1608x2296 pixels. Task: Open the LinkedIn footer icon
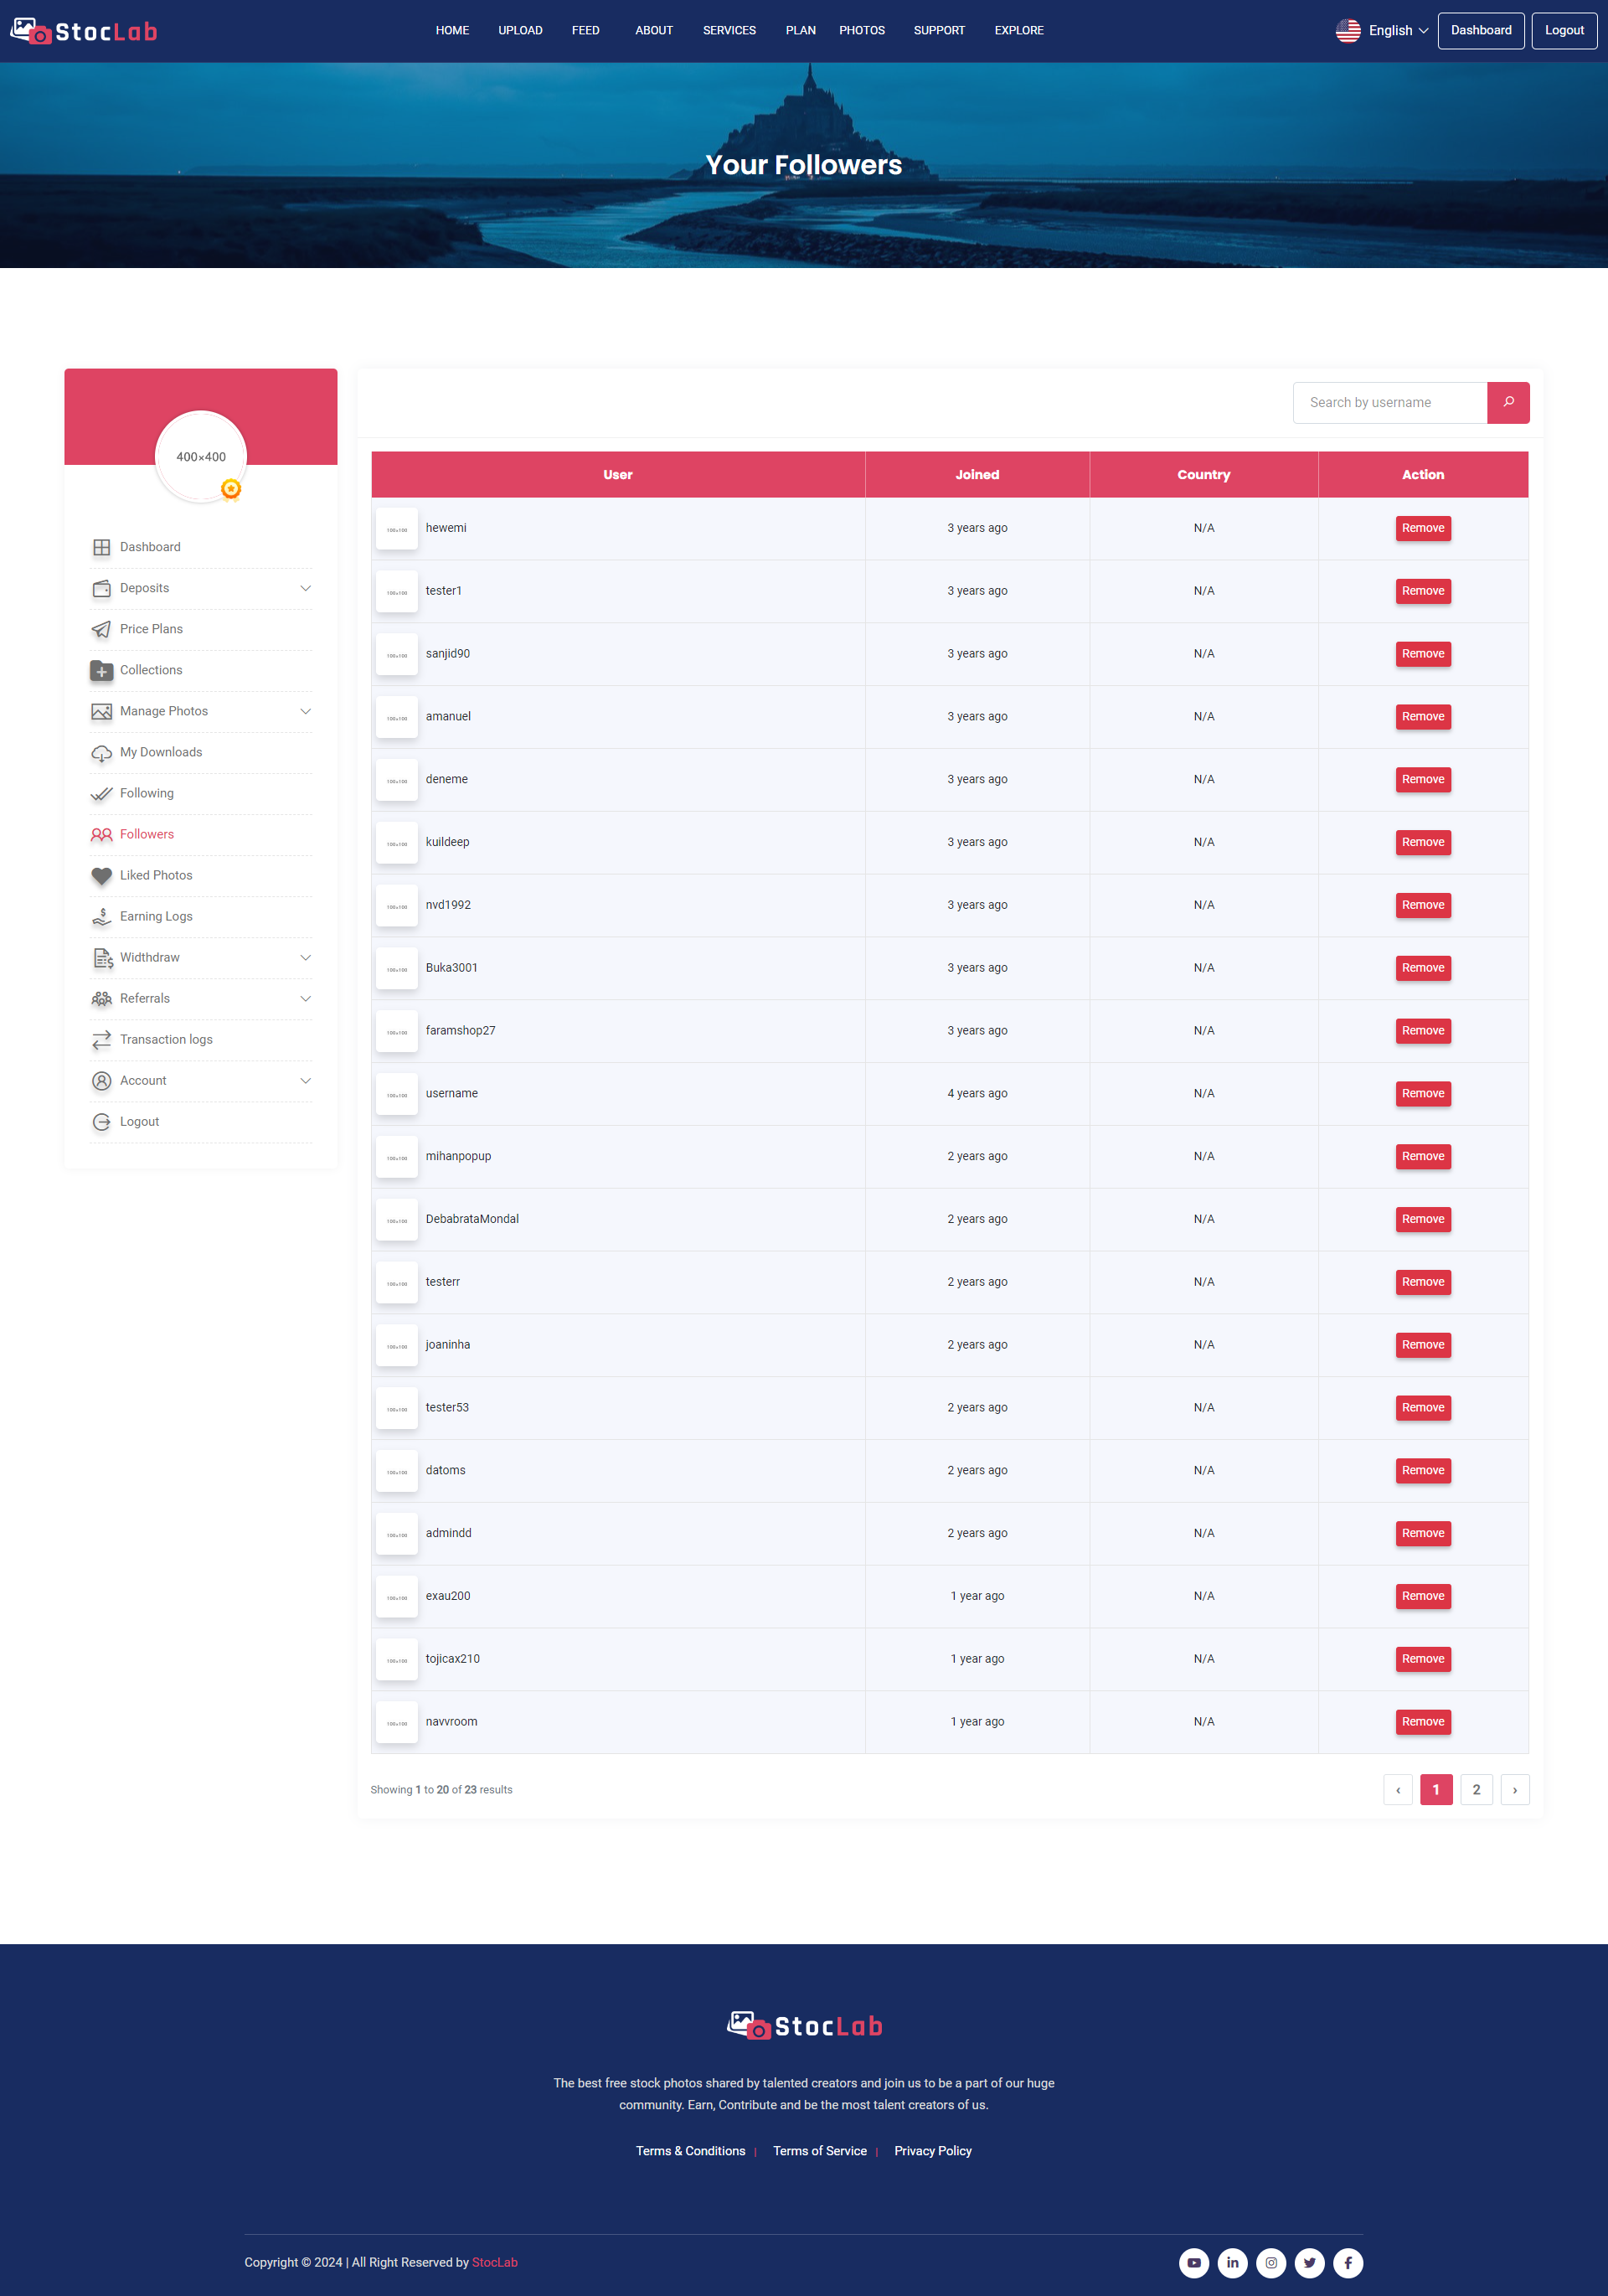1232,2262
